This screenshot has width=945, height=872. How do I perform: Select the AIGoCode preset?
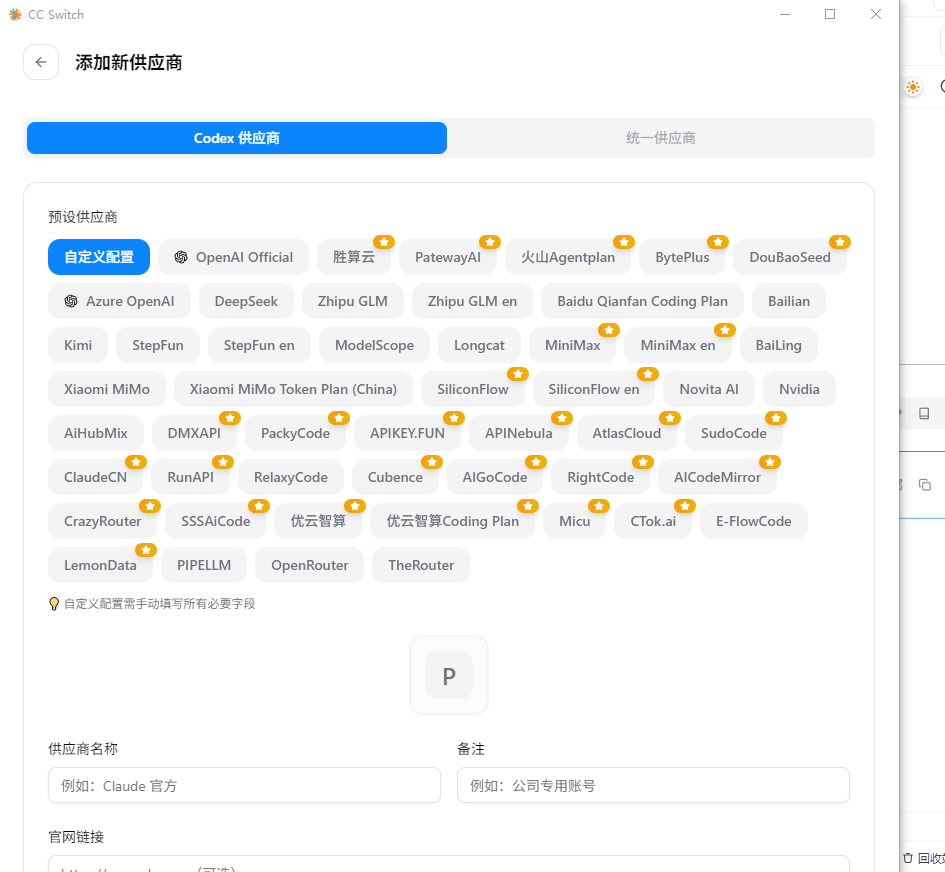pos(495,477)
